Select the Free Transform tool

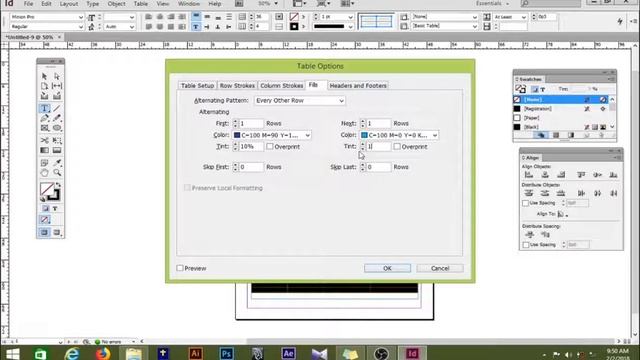tap(57, 140)
